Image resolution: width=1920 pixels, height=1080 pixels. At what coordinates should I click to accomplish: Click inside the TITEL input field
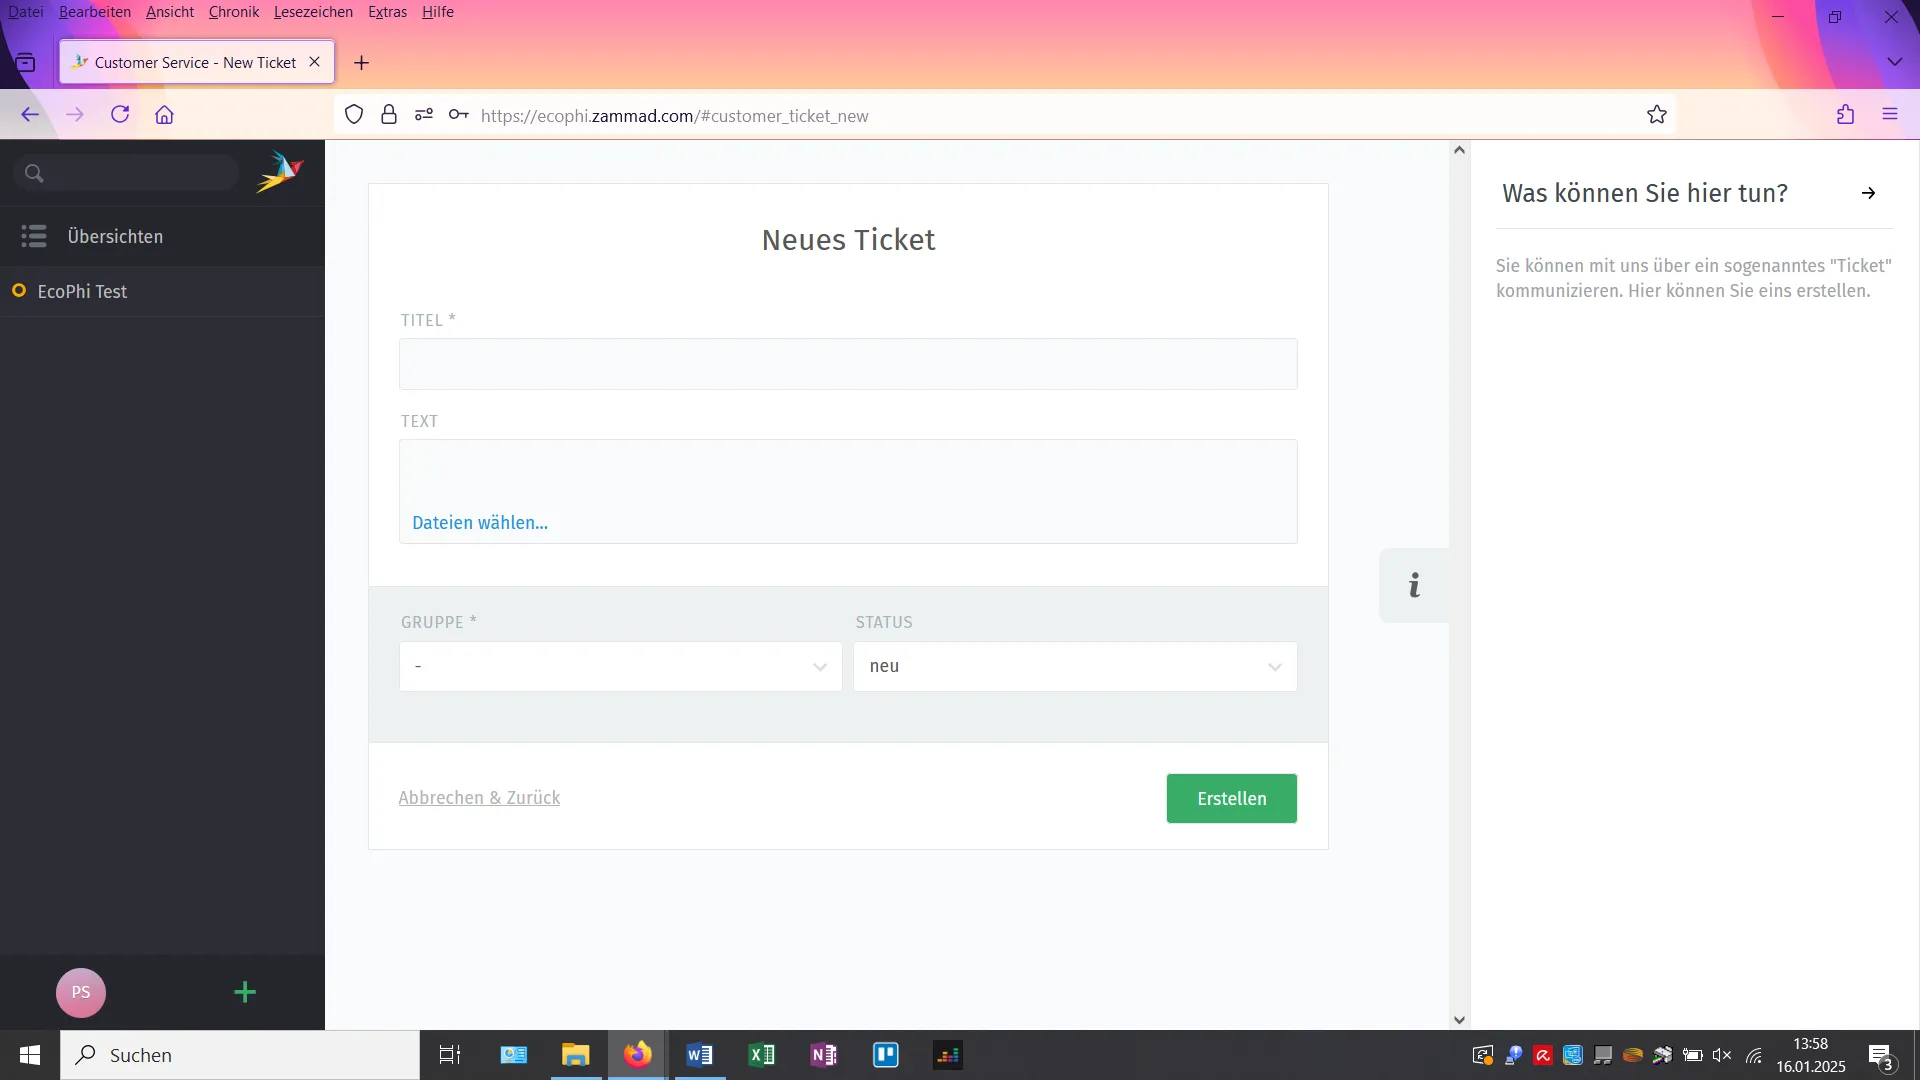pyautogui.click(x=847, y=364)
